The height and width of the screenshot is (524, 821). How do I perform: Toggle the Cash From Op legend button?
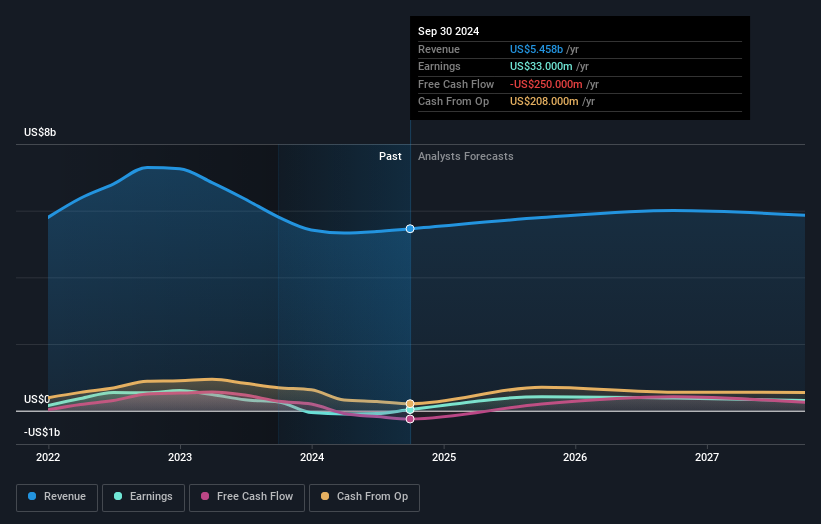364,497
